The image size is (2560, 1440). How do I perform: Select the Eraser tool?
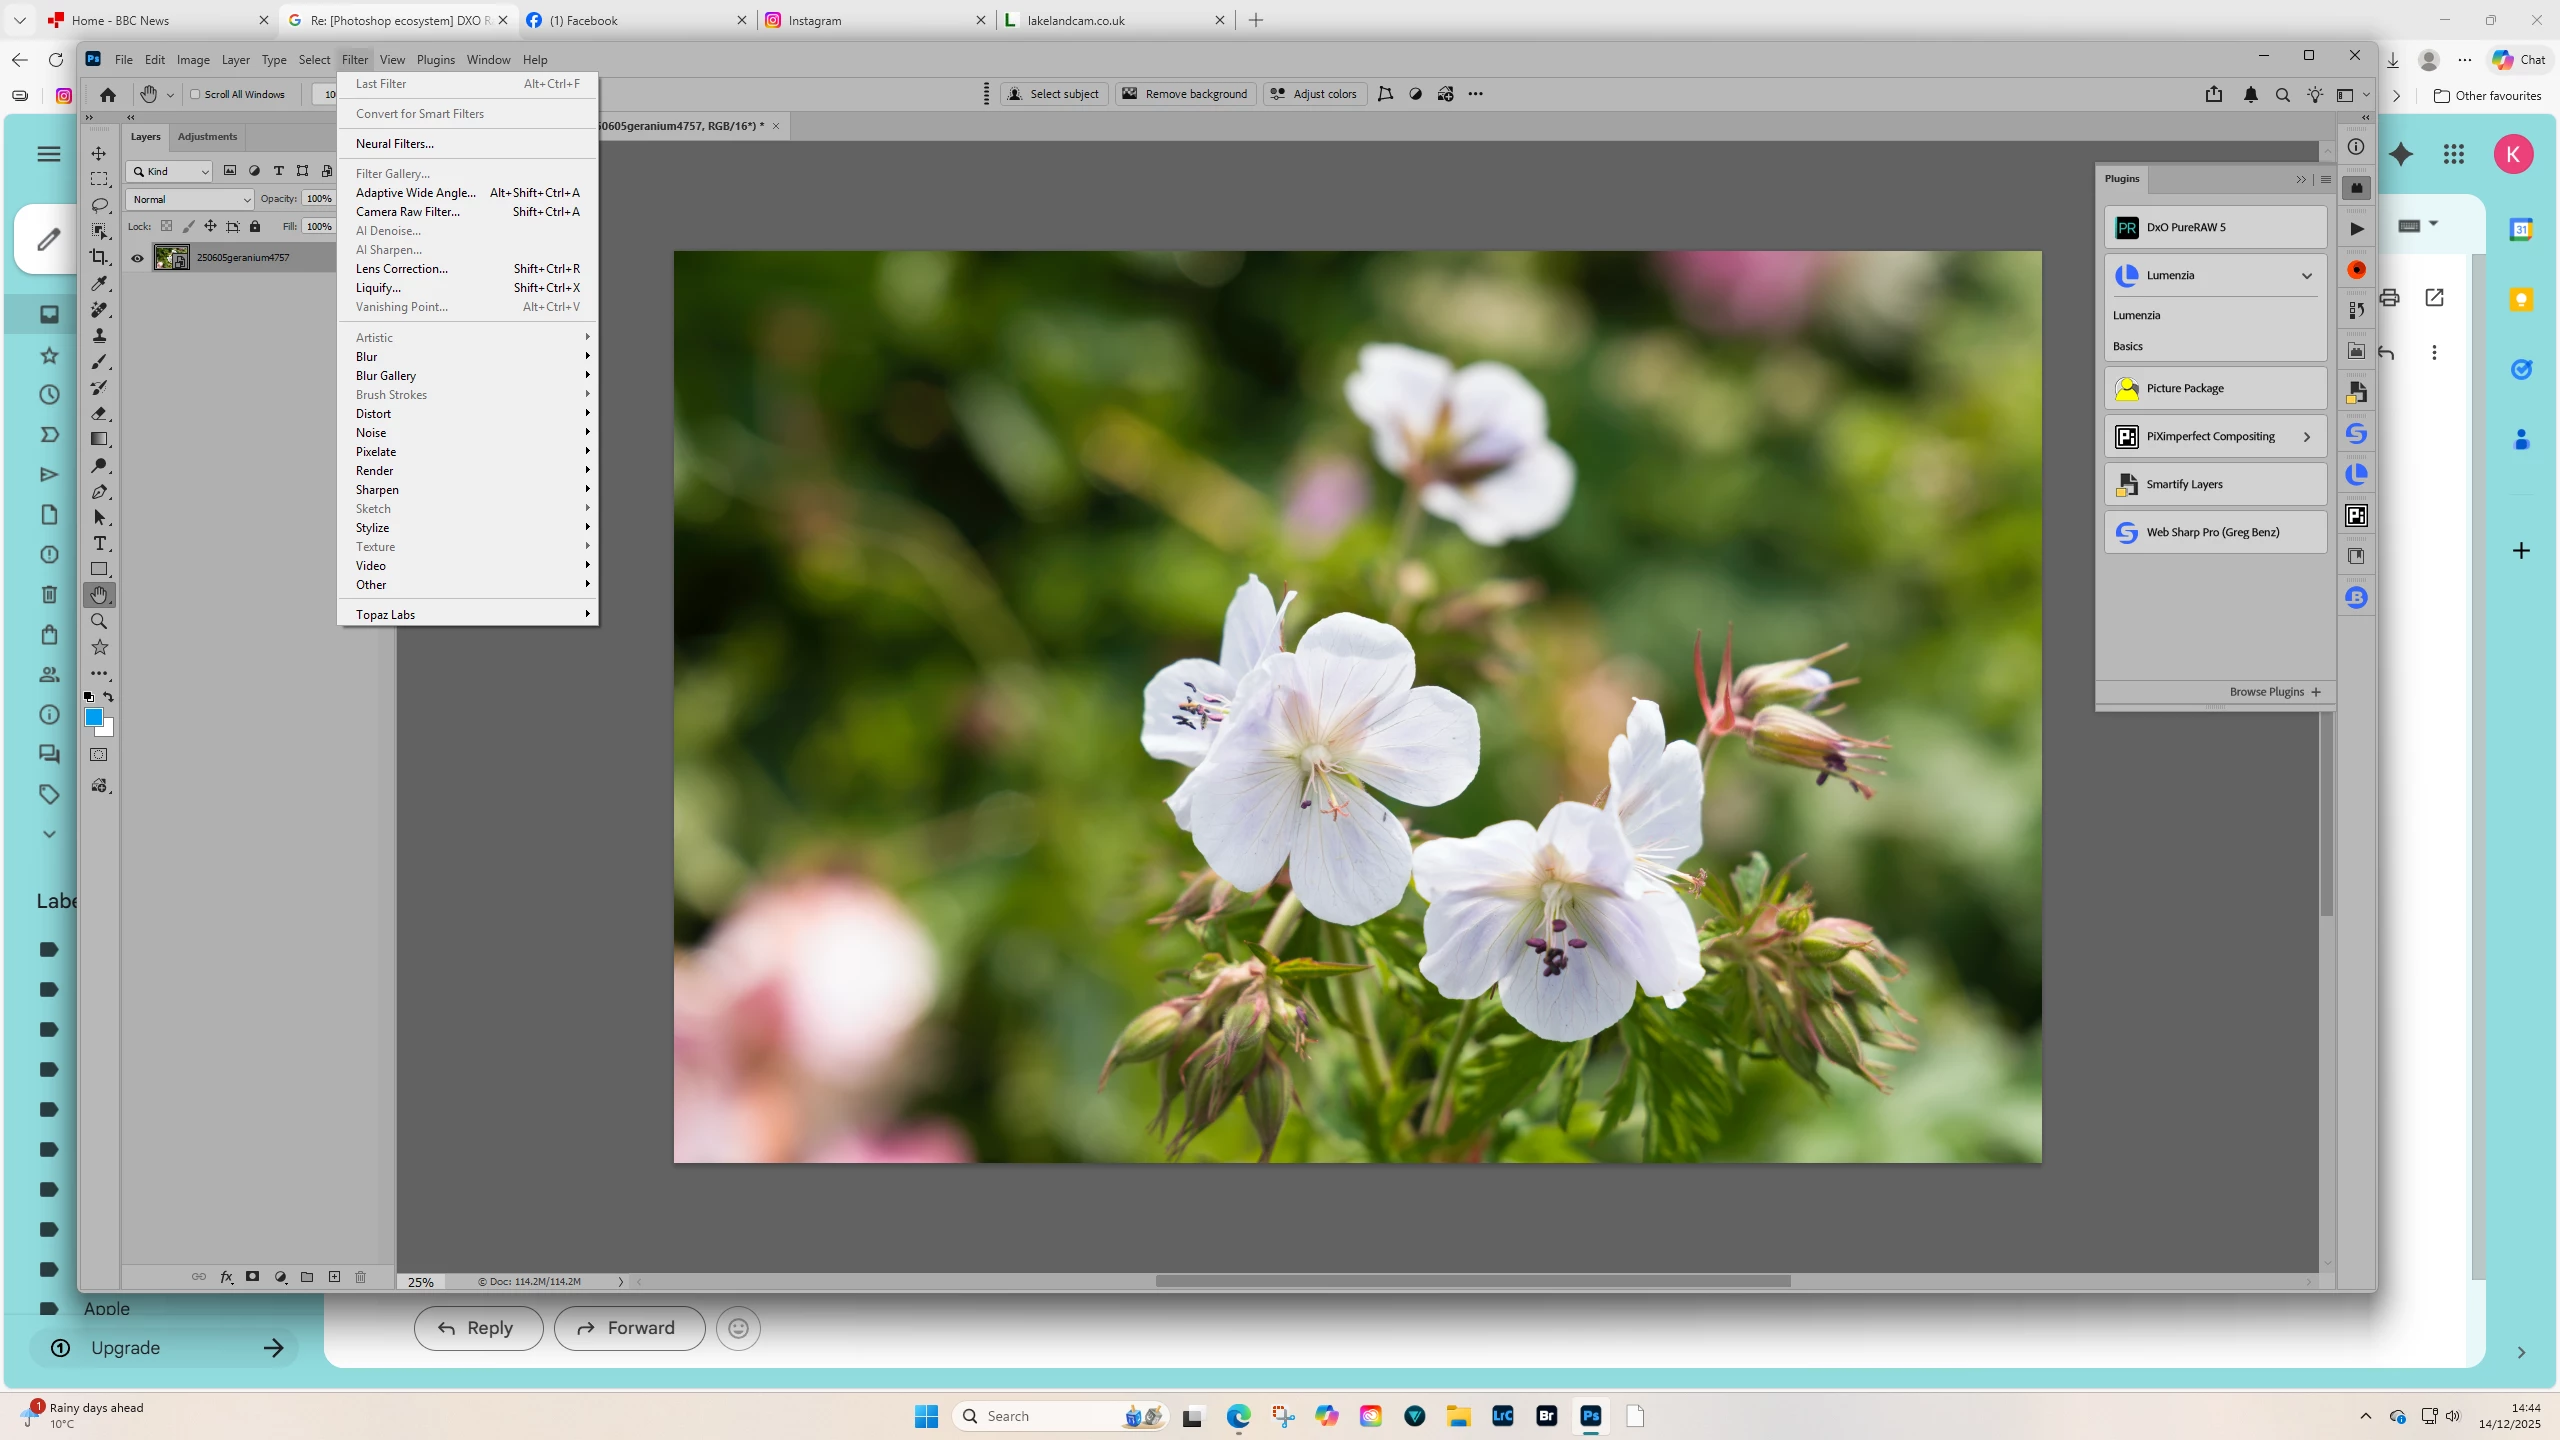coord(99,413)
